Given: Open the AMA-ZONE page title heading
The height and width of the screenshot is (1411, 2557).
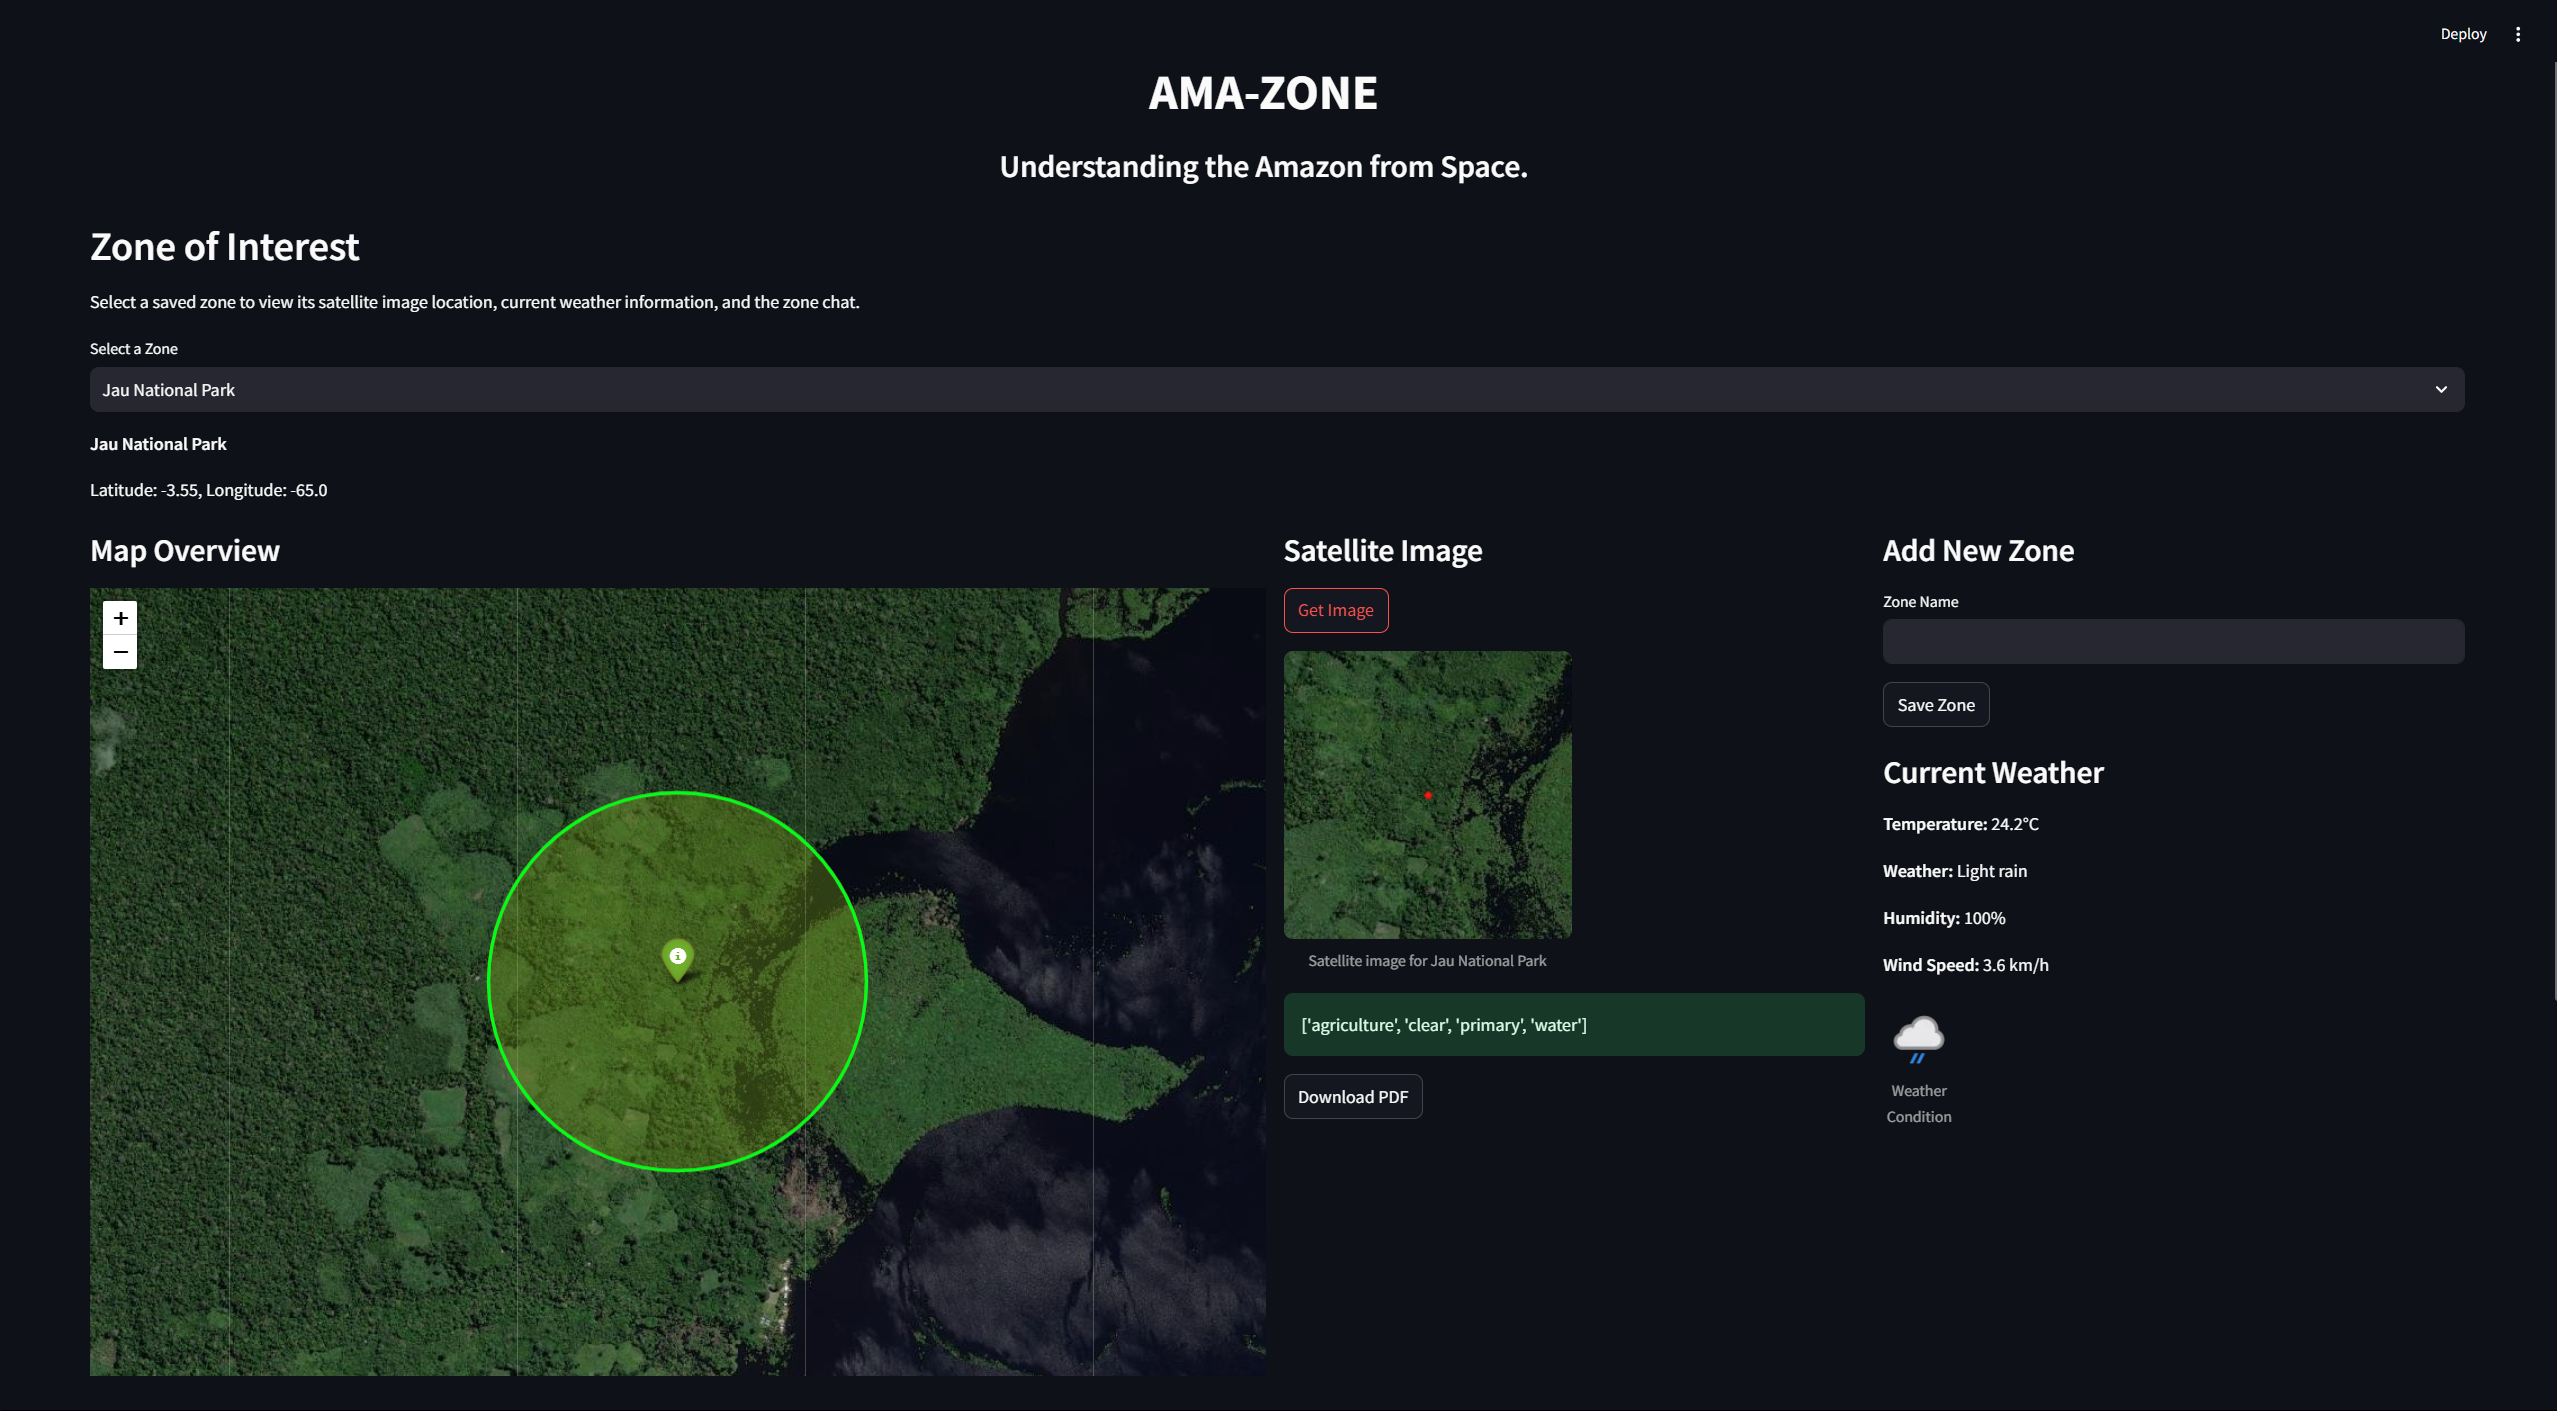Looking at the screenshot, I should pyautogui.click(x=1263, y=91).
